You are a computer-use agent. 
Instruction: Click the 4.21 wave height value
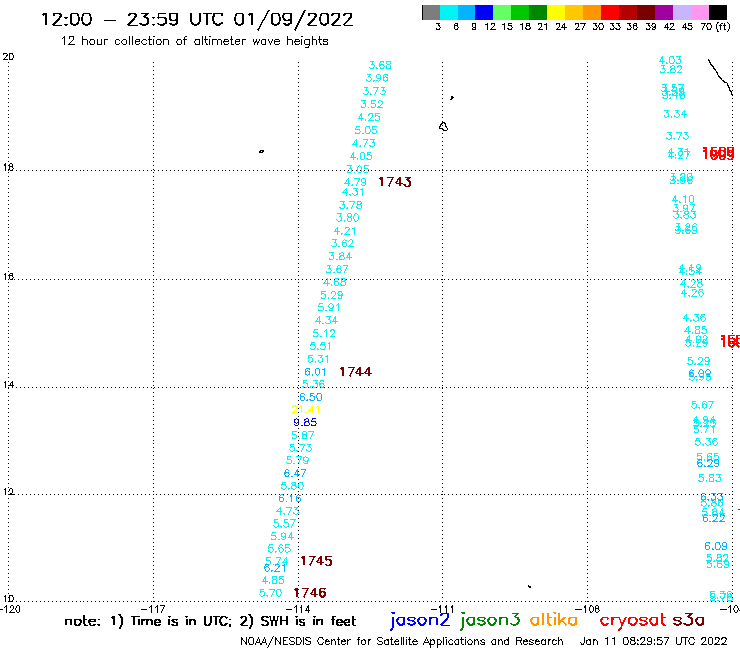[345, 231]
